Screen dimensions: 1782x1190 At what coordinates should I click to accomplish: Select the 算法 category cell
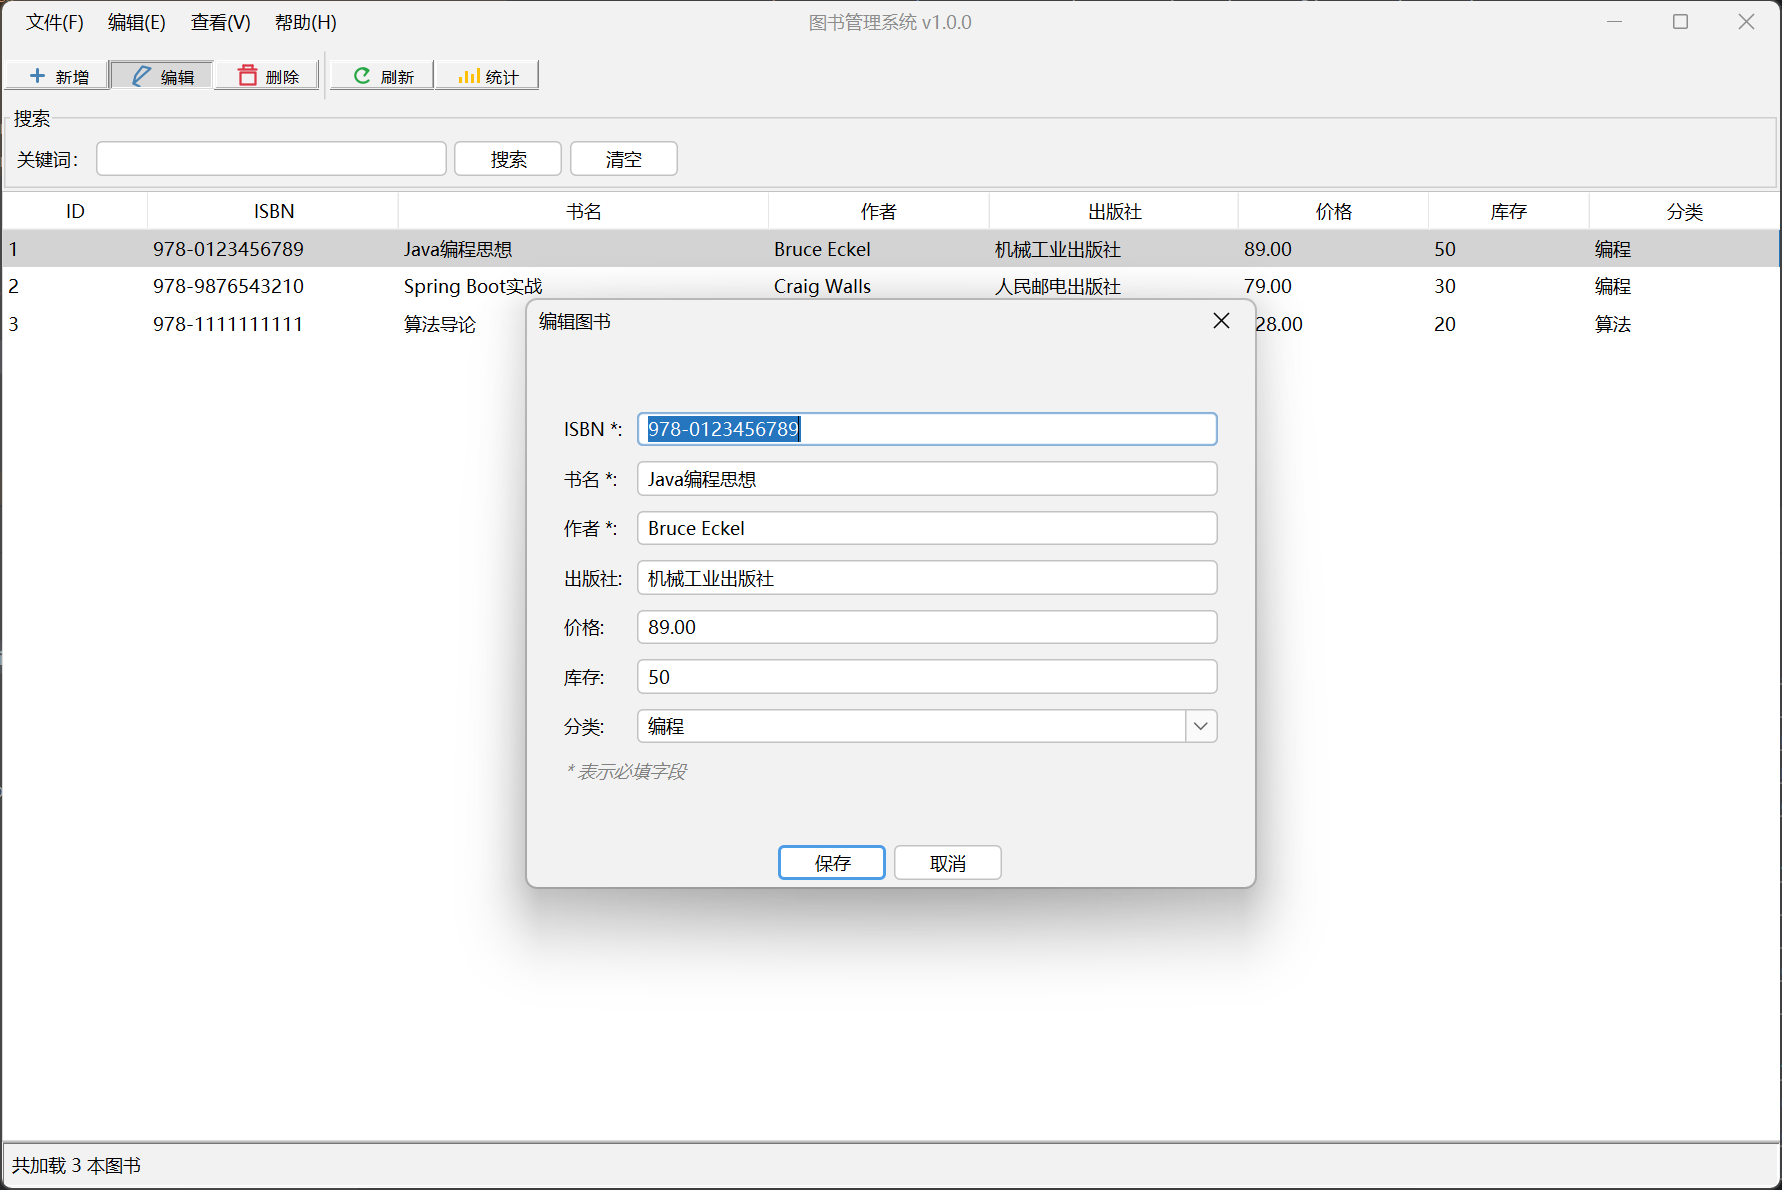pos(1613,324)
